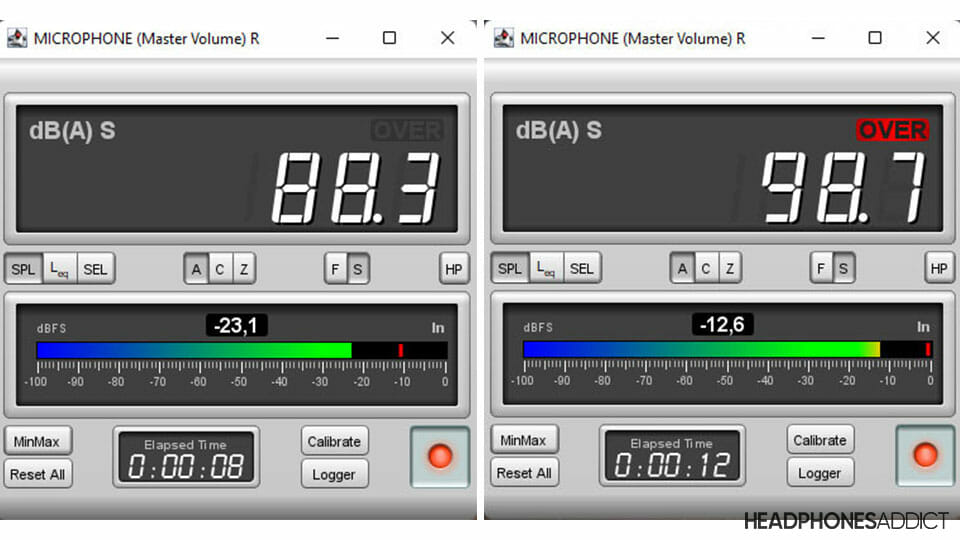Select SPL mode in the left window
960x540 pixels.
[23, 269]
